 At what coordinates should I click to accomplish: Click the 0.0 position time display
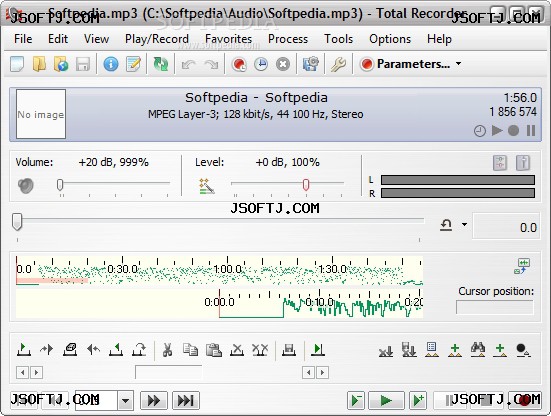click(x=506, y=227)
